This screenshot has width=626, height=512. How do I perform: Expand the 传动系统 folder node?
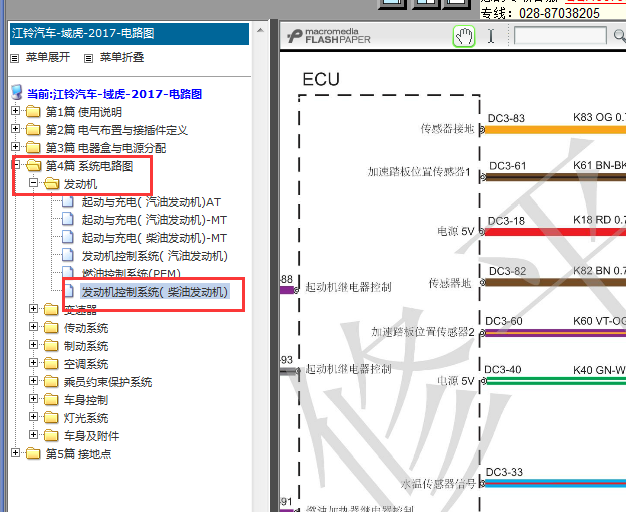(x=34, y=326)
